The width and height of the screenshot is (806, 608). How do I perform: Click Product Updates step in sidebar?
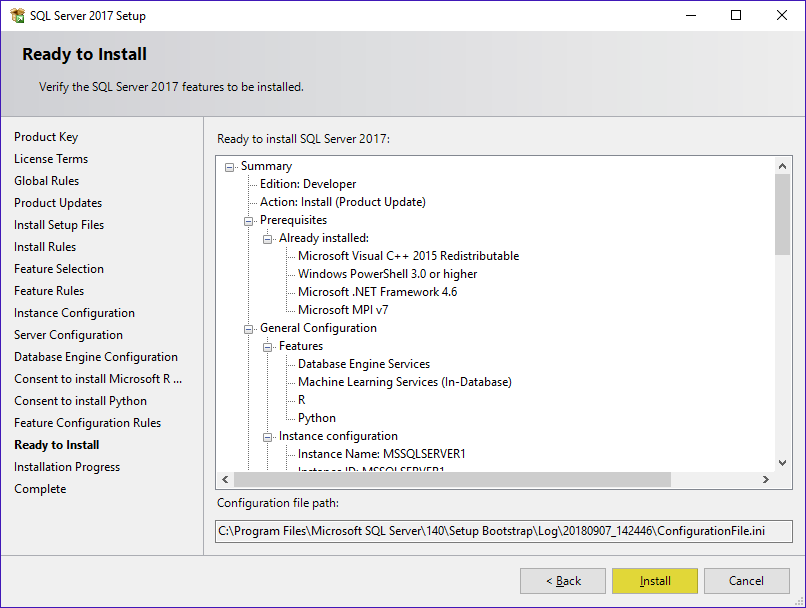click(58, 203)
